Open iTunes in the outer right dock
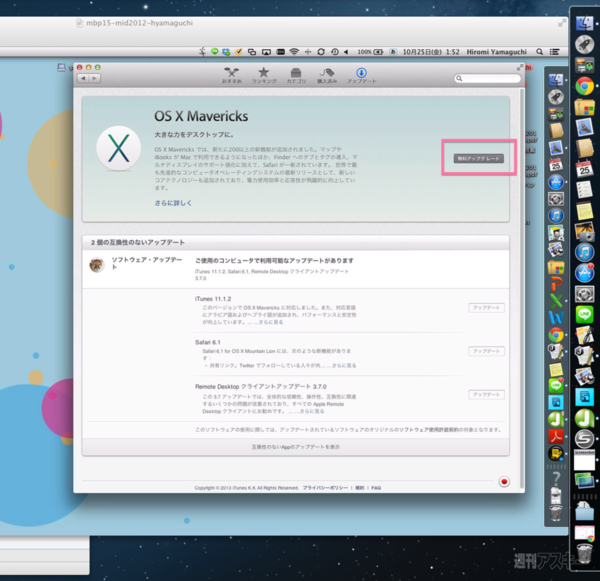The width and height of the screenshot is (600, 581). [584, 252]
